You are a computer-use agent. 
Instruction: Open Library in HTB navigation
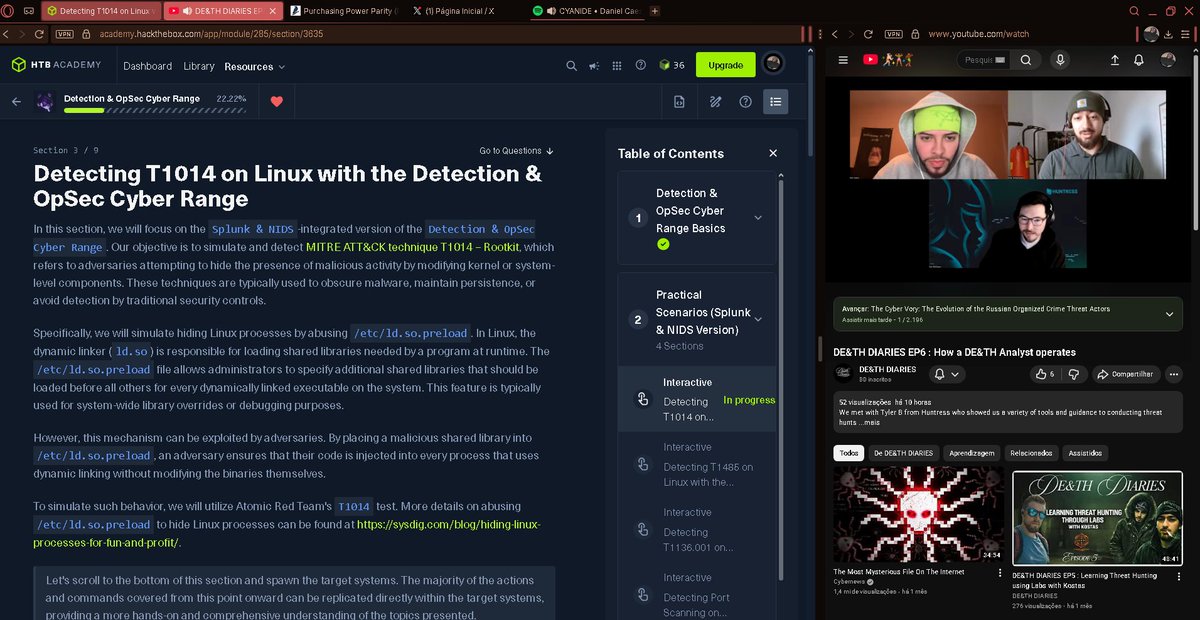[199, 66]
